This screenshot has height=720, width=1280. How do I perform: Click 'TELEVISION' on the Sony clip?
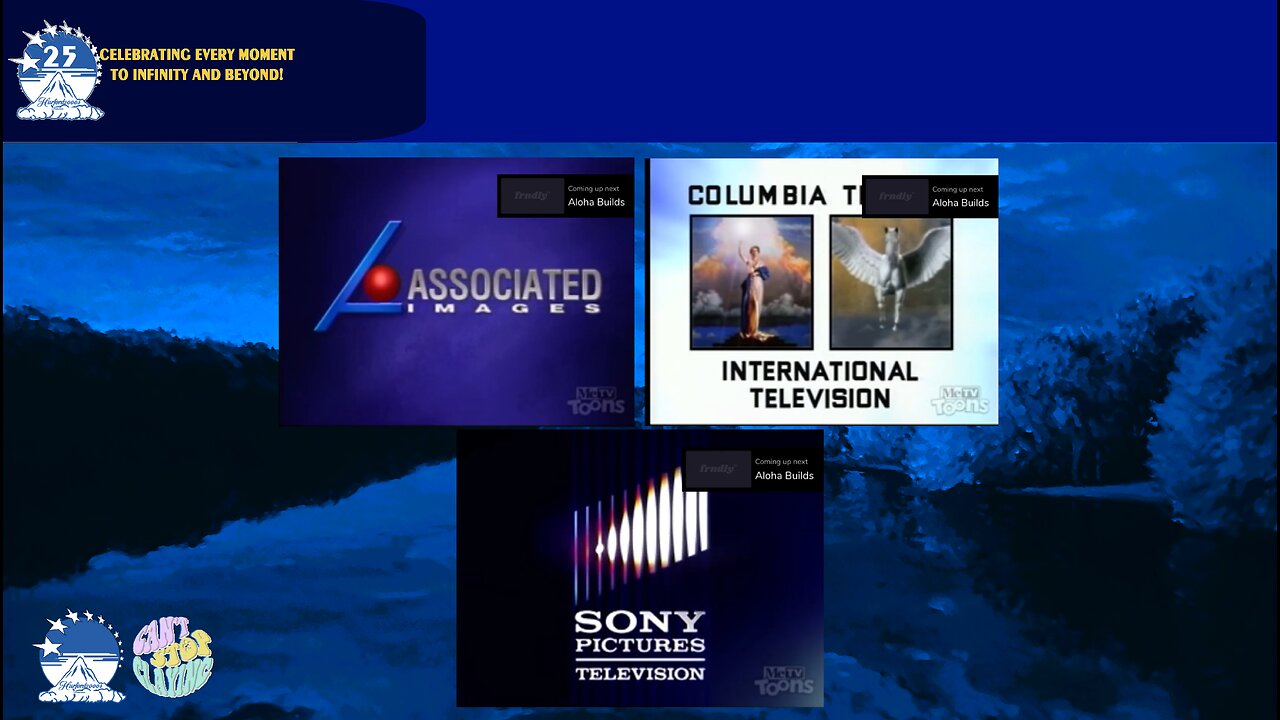pyautogui.click(x=640, y=674)
